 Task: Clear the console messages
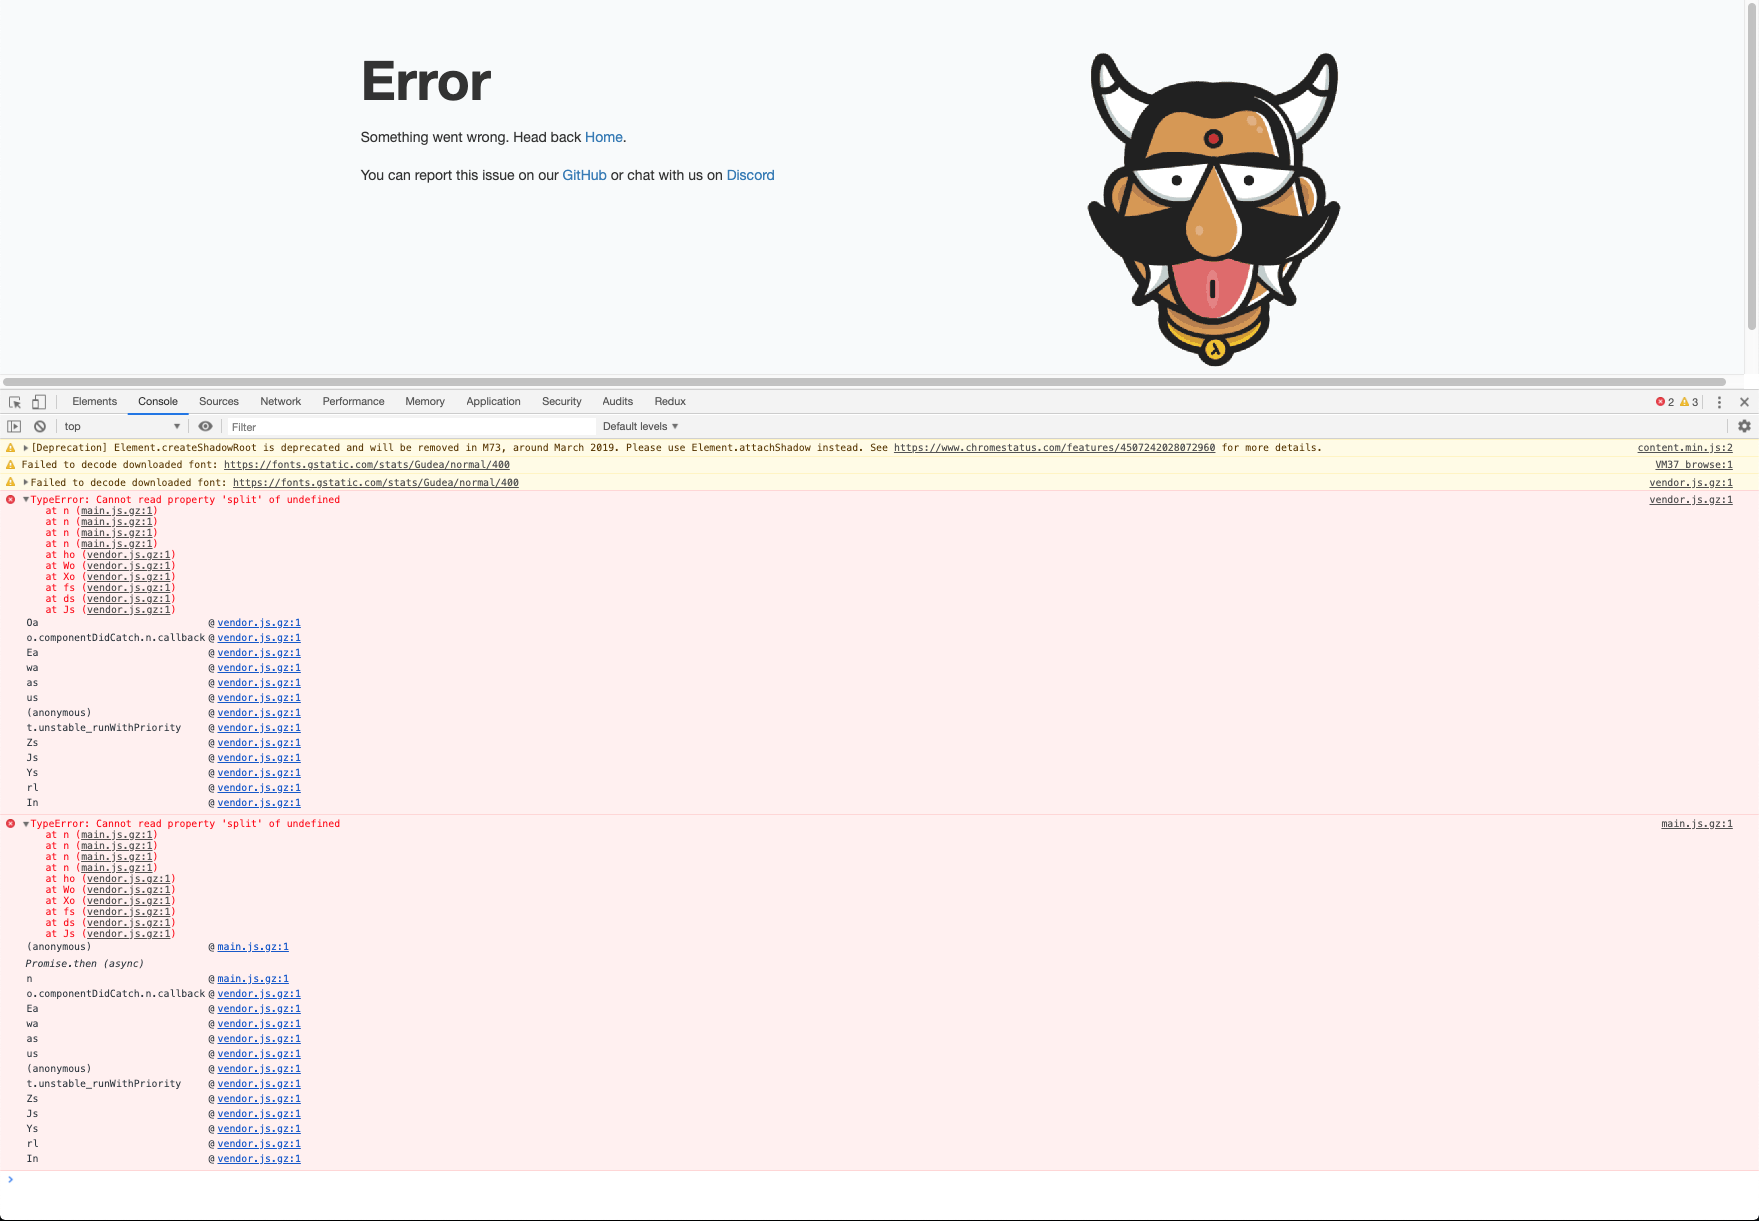coord(39,426)
